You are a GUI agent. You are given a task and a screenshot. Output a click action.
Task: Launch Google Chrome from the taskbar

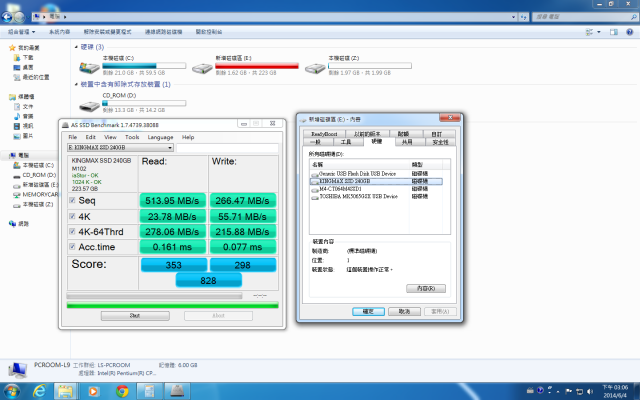122,391
